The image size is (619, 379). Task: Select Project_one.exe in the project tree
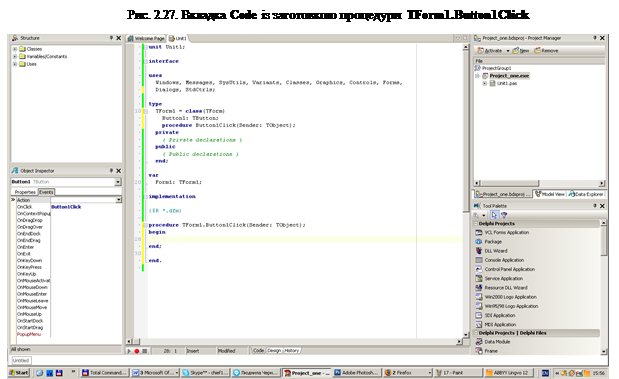tap(509, 76)
